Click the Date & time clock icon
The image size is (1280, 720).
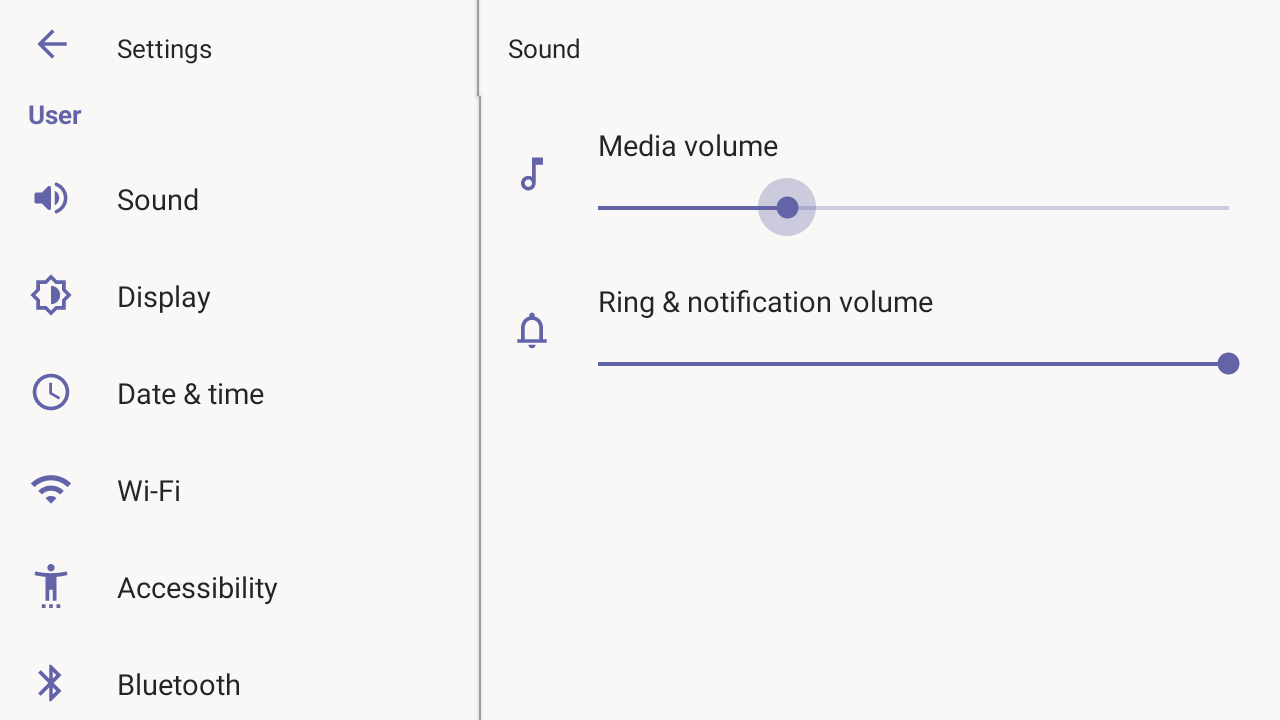pos(50,393)
